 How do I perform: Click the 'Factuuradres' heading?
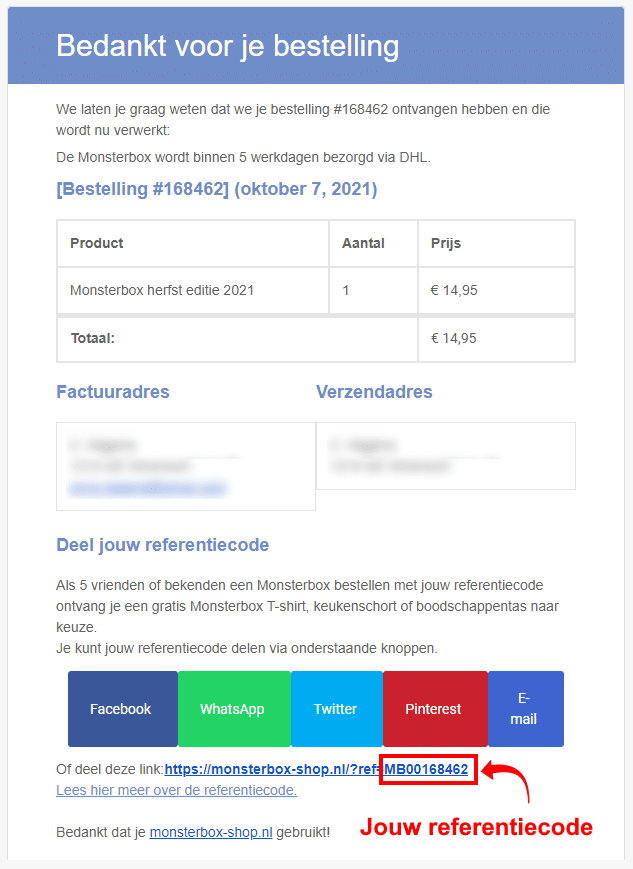113,392
